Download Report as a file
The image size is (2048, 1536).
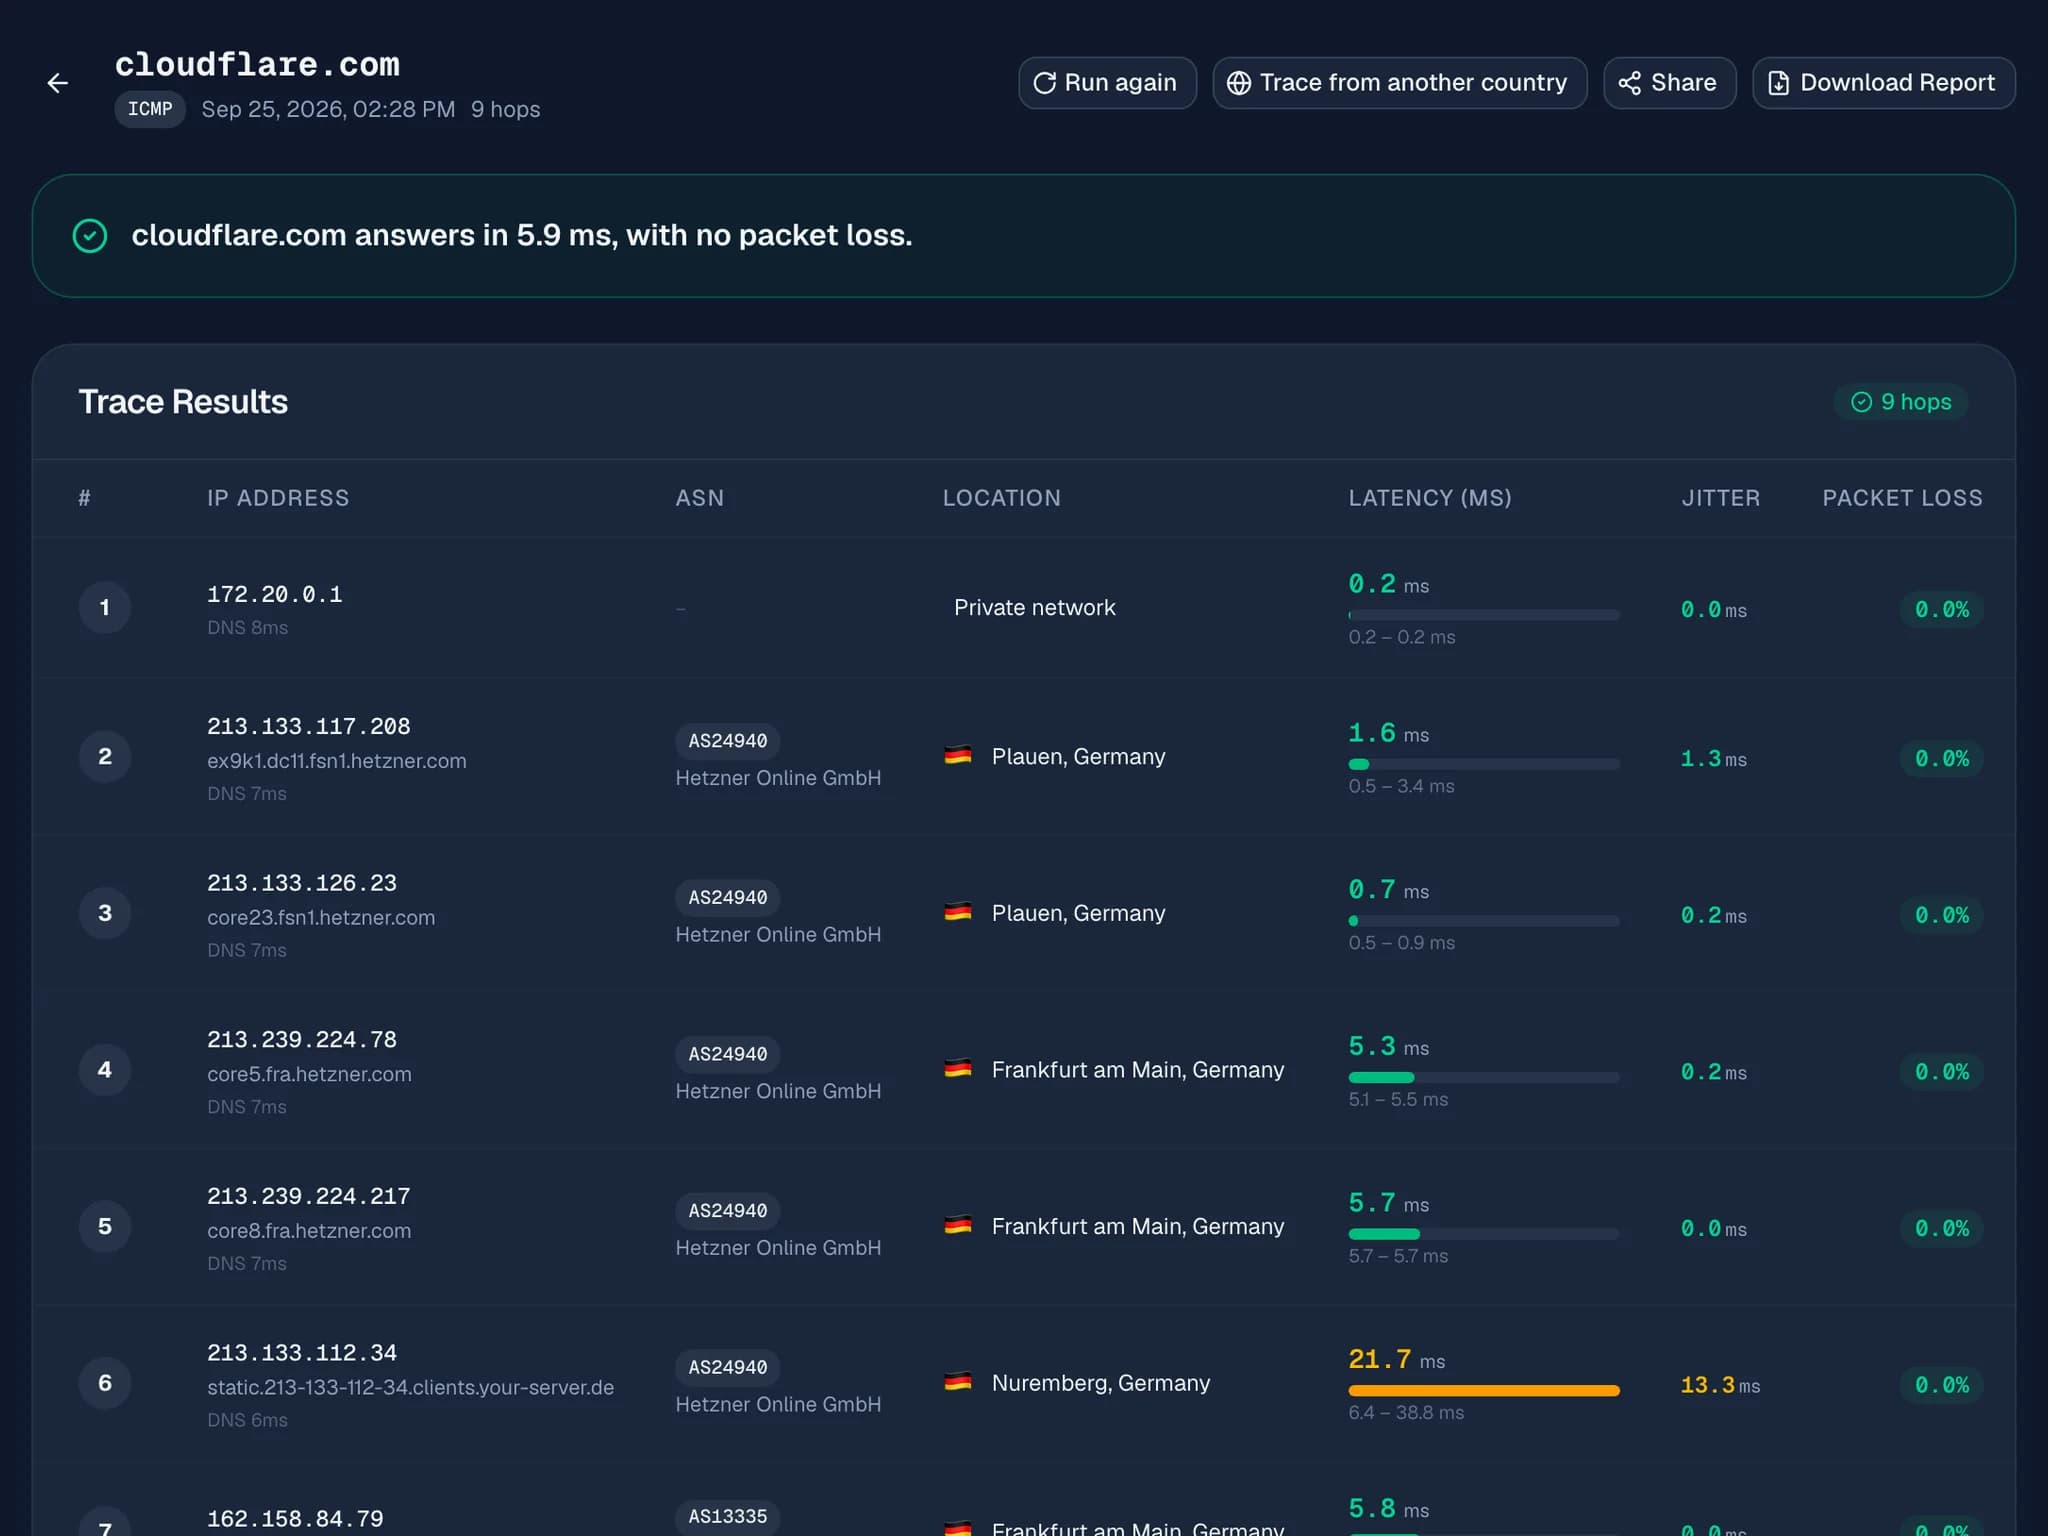tap(1883, 83)
